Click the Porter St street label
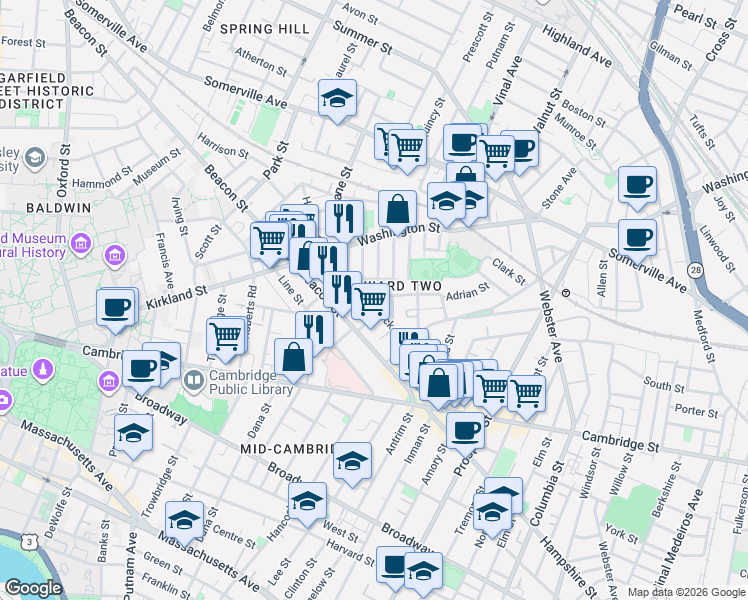This screenshot has width=748, height=600. click(696, 410)
